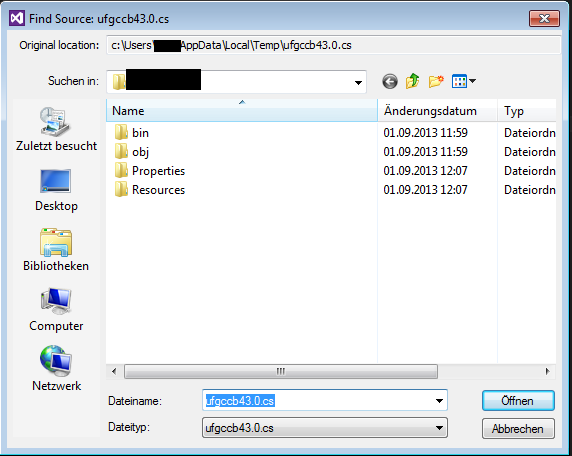Create a new folder
The image size is (572, 456).
(436, 81)
